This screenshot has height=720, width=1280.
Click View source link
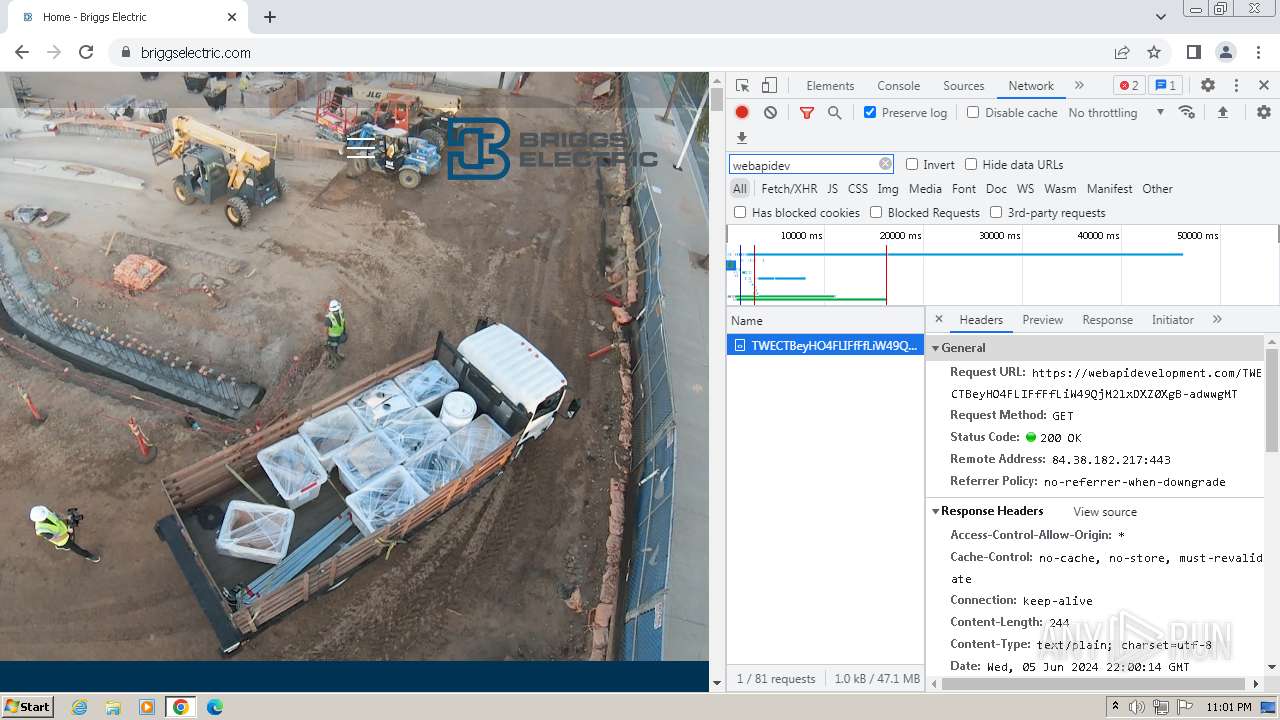[x=1105, y=511]
